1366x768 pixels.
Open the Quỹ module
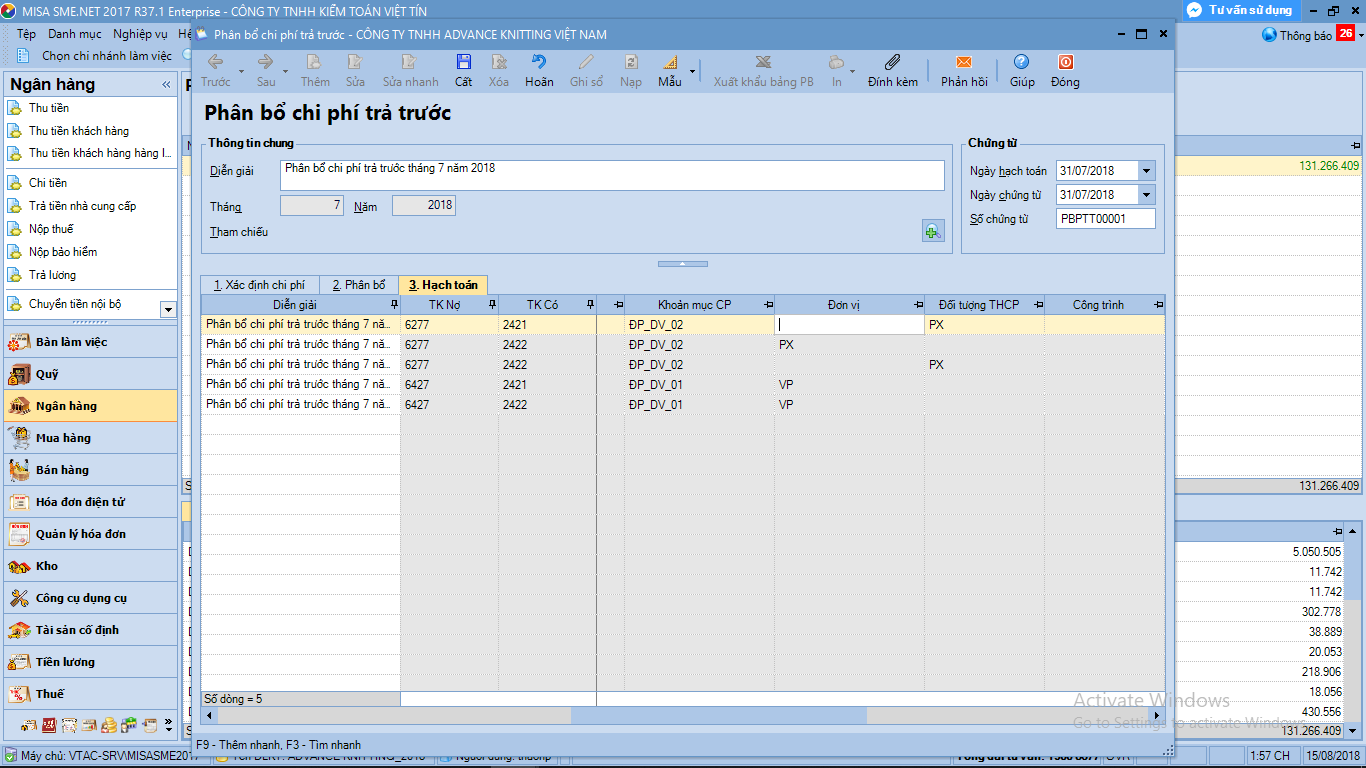pyautogui.click(x=90, y=374)
